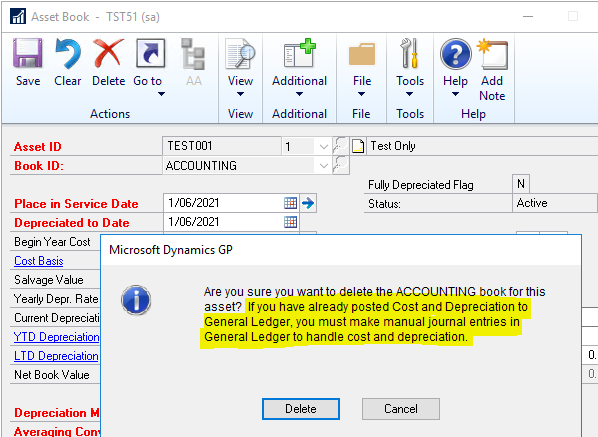This screenshot has height=437, width=598.
Task: Click the info icon in the dialog
Action: point(136,300)
